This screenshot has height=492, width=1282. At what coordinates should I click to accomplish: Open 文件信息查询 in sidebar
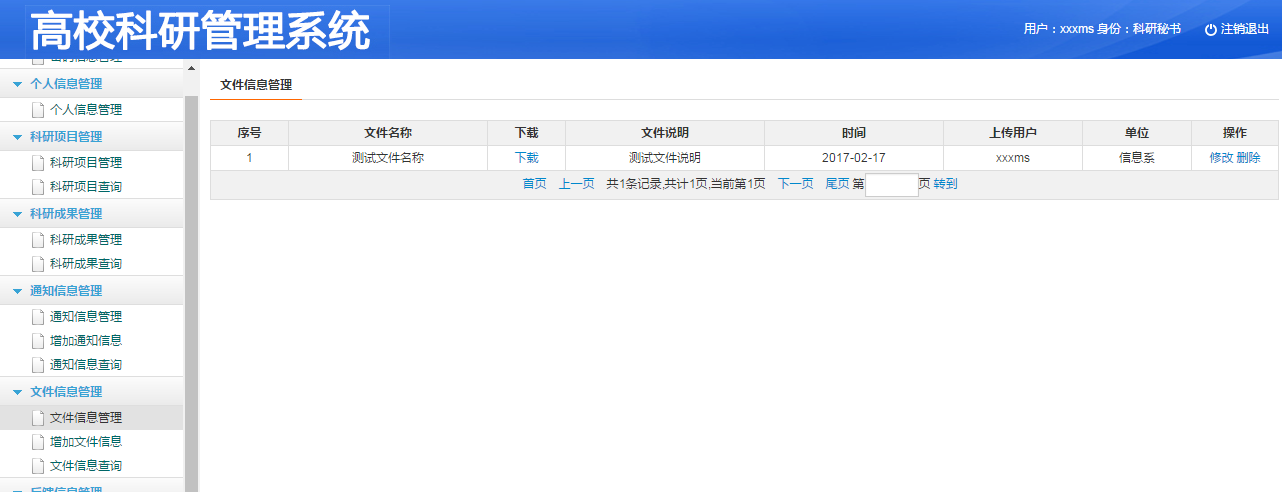pyautogui.click(x=86, y=466)
